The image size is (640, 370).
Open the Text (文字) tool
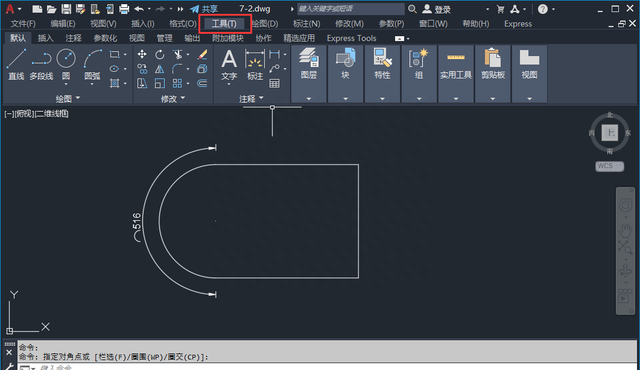tap(229, 64)
